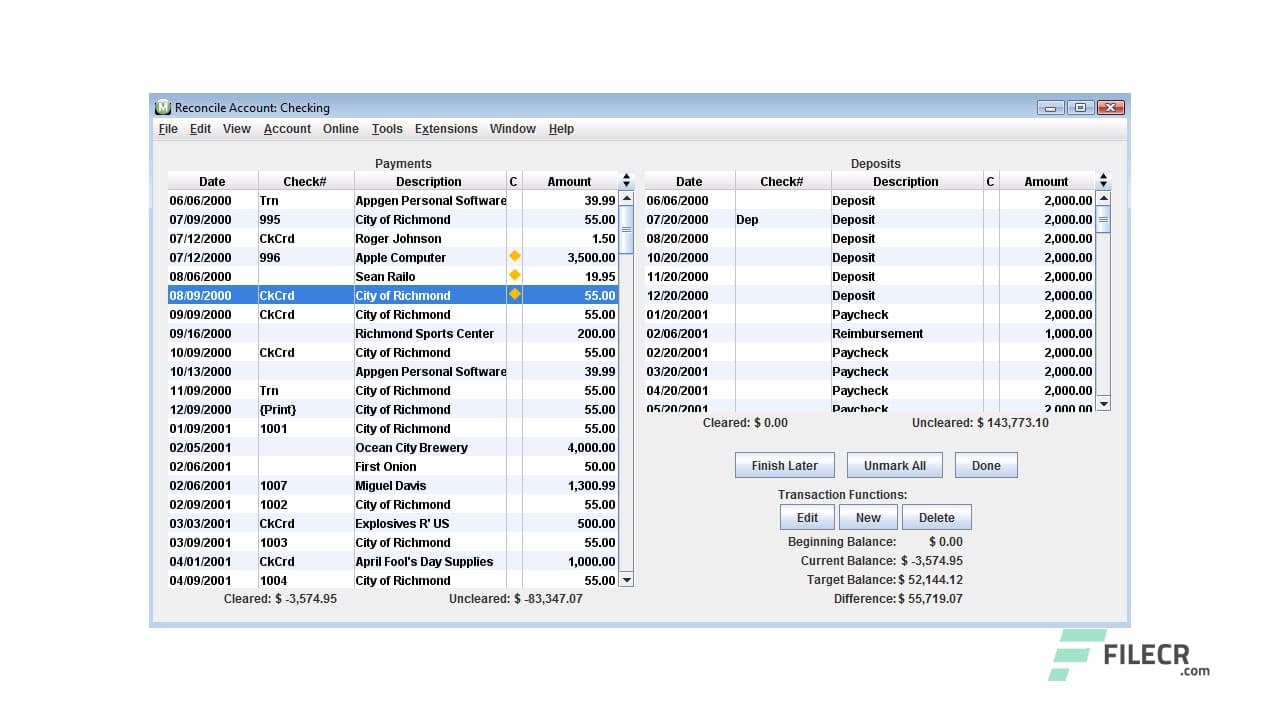The image size is (1280, 720).
Task: Unmark cleared diamond on Sean Railo payment
Action: pos(514,276)
